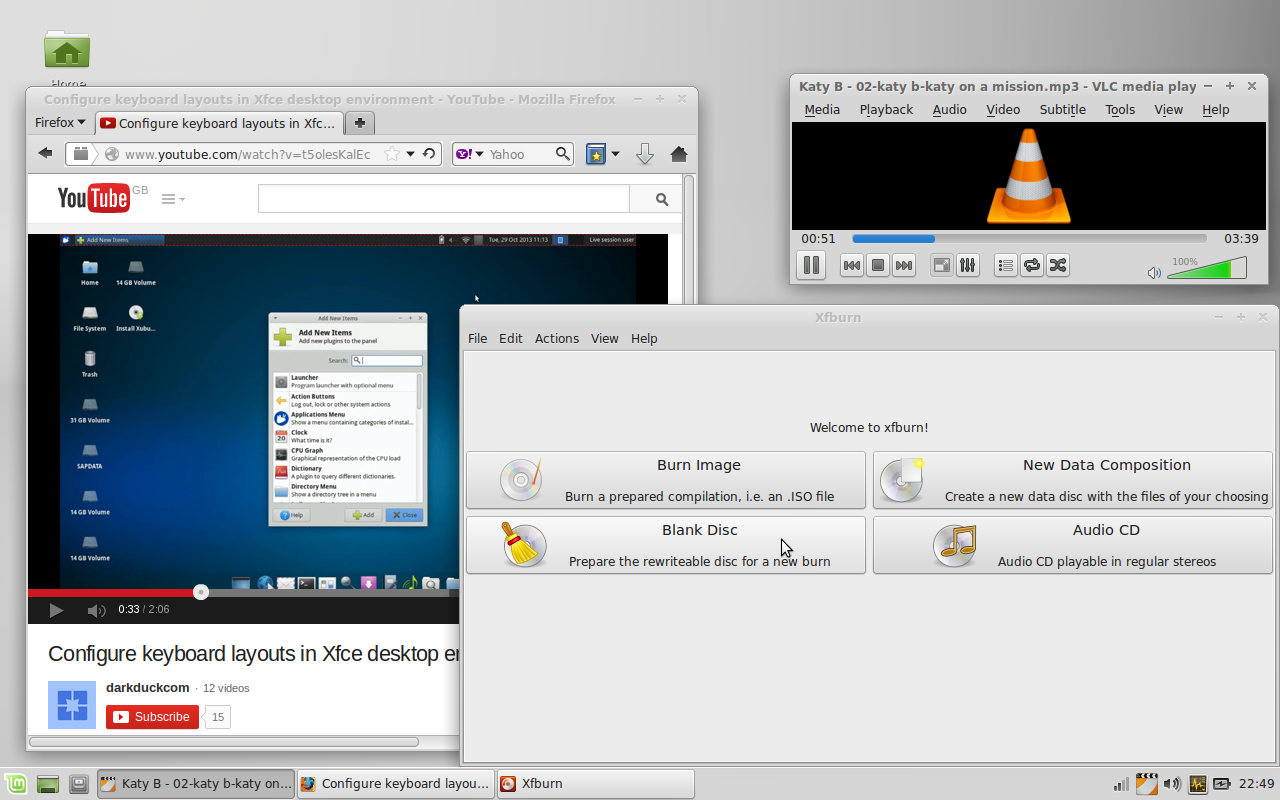Image resolution: width=1280 pixels, height=800 pixels.
Task: Open Xfburn Actions menu
Action: click(x=557, y=339)
